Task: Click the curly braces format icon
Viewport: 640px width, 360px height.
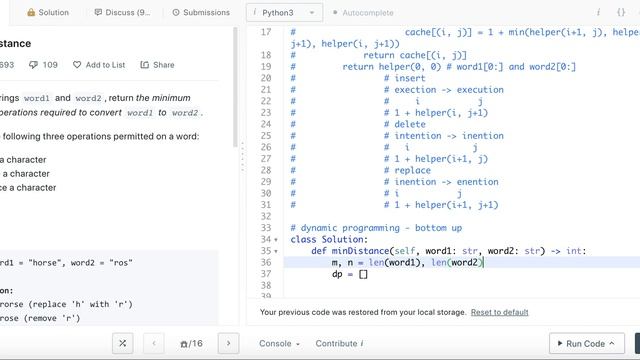Action: coord(621,13)
